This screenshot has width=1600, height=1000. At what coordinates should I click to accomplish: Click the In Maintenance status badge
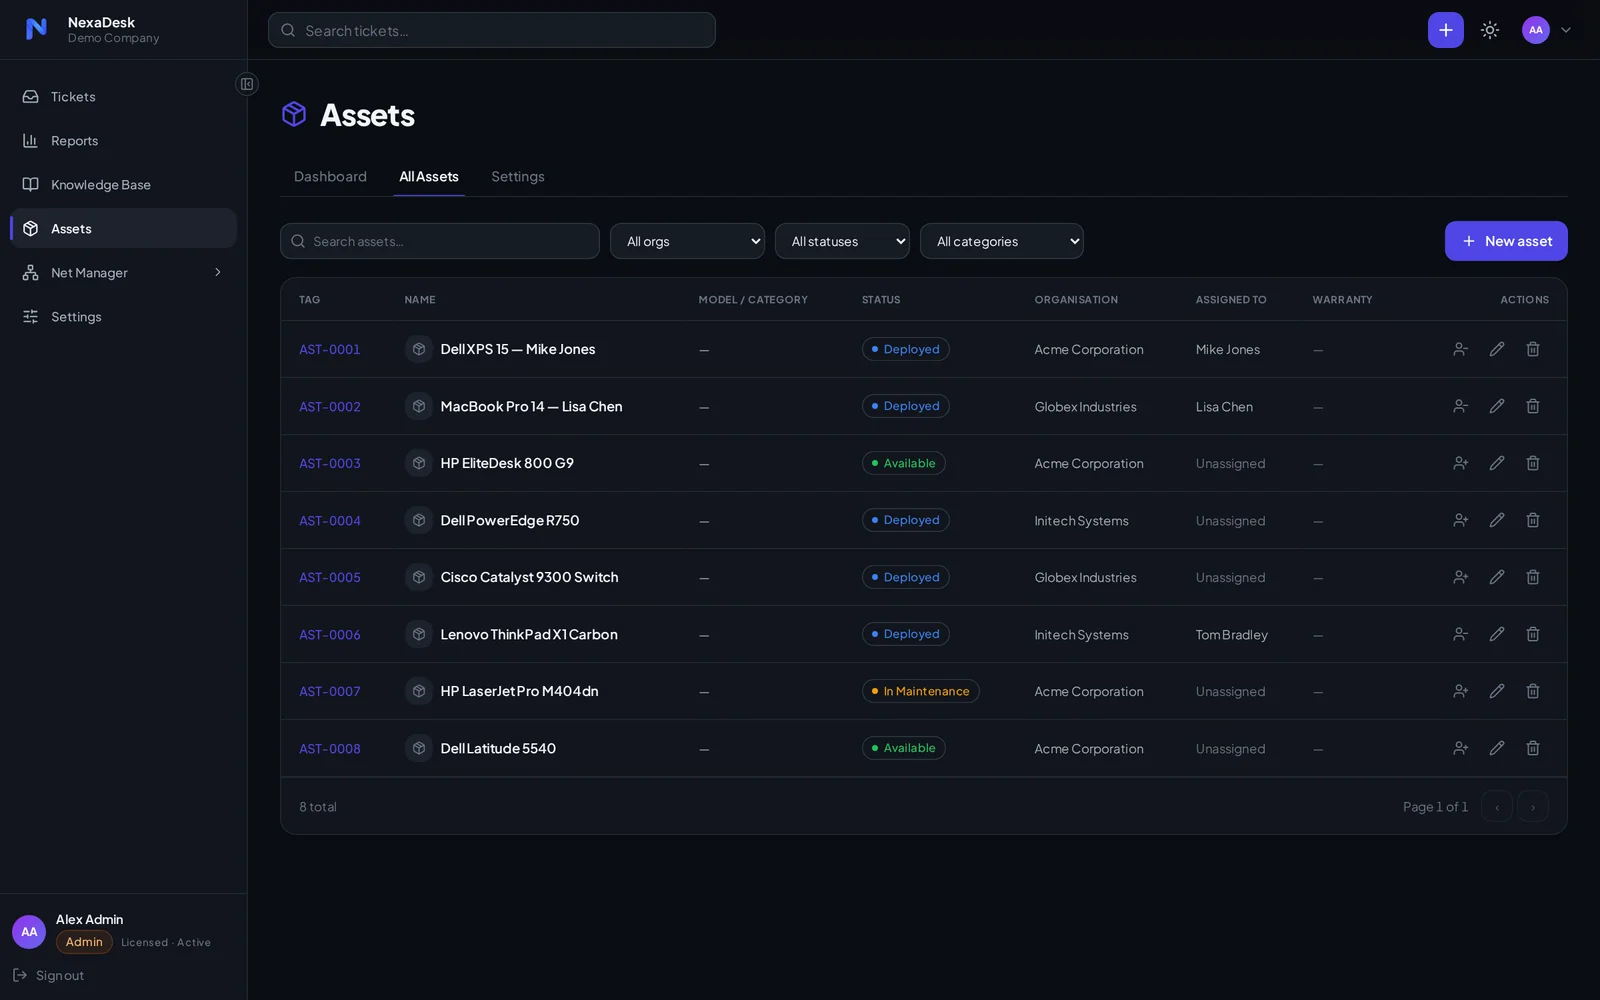tap(921, 691)
